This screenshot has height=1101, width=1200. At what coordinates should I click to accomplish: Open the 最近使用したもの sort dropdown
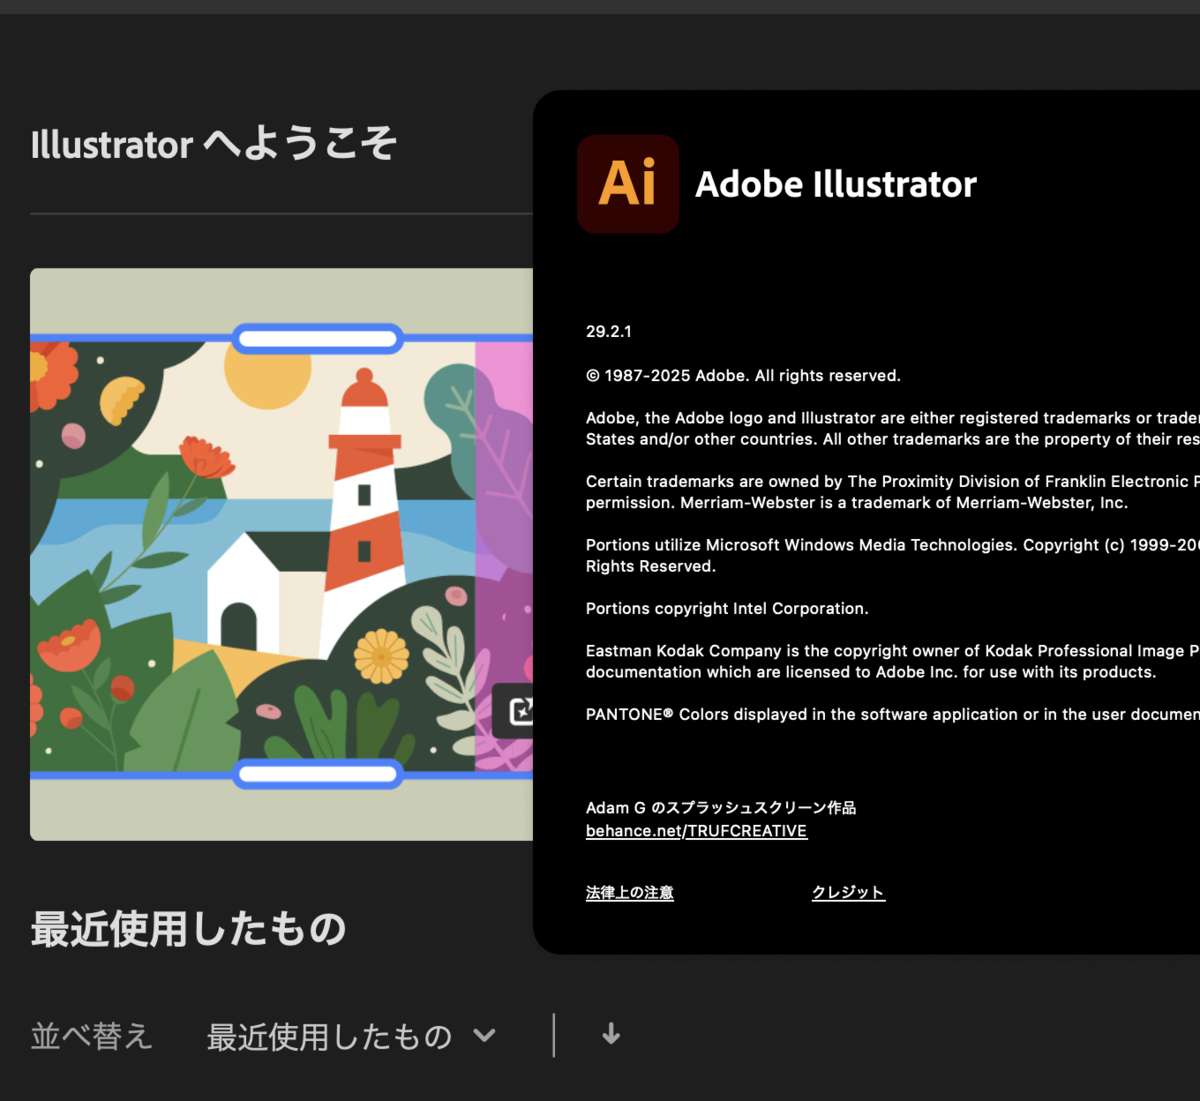[x=350, y=1036]
